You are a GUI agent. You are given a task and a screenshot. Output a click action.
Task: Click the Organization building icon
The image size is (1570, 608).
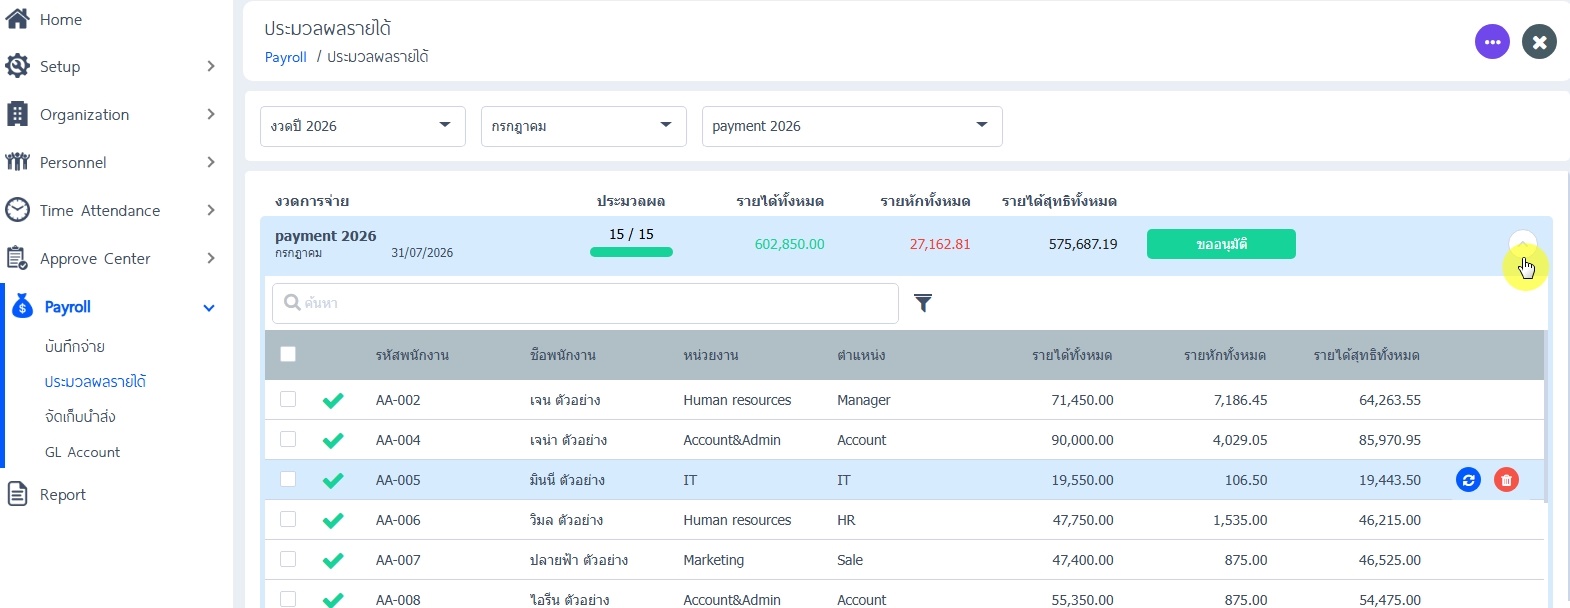click(x=17, y=114)
